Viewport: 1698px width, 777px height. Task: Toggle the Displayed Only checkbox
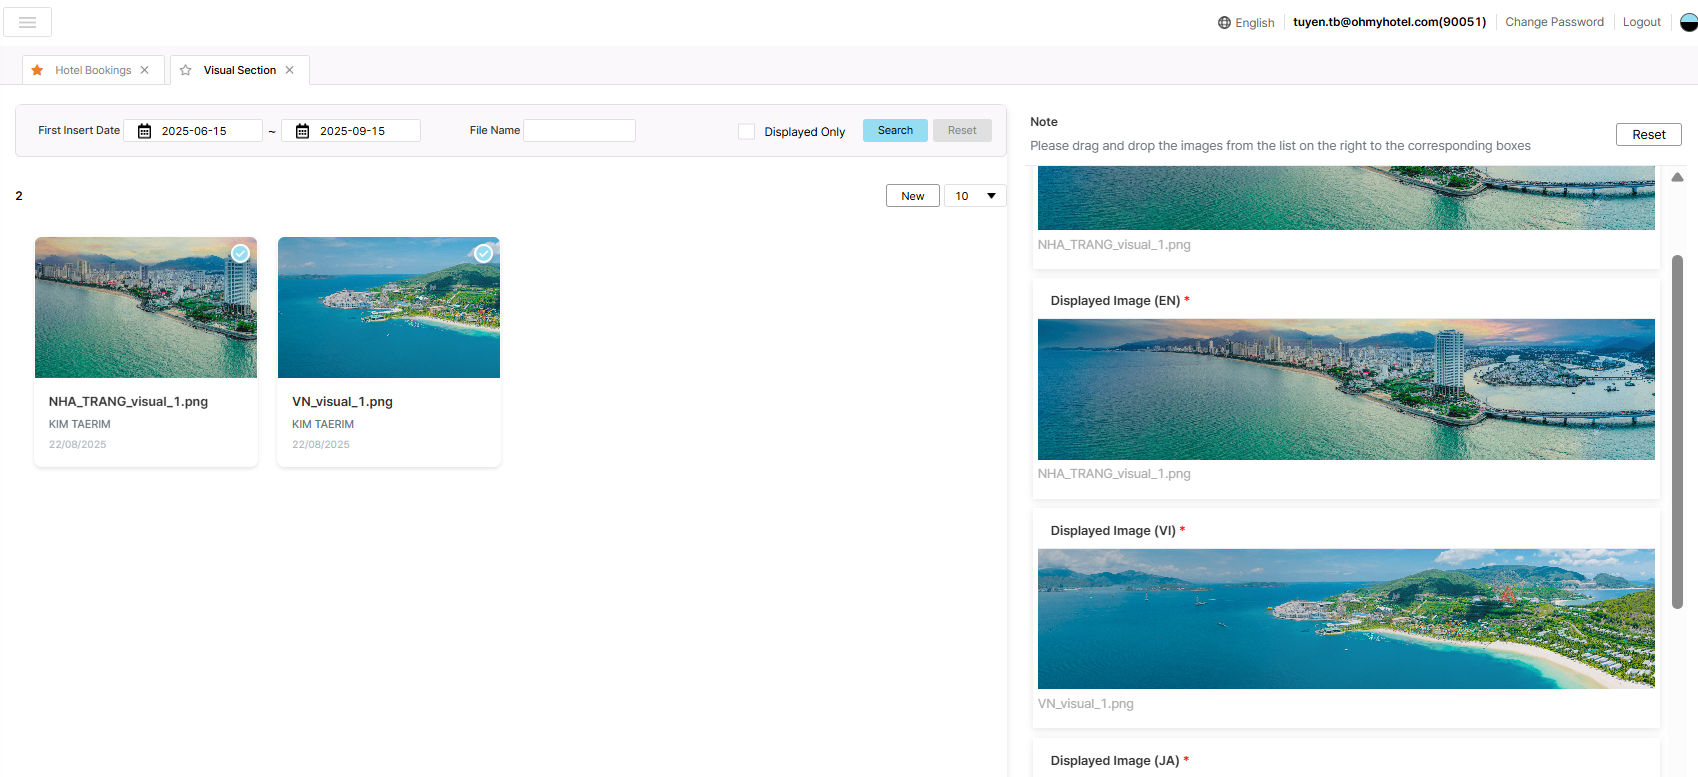[x=746, y=132]
